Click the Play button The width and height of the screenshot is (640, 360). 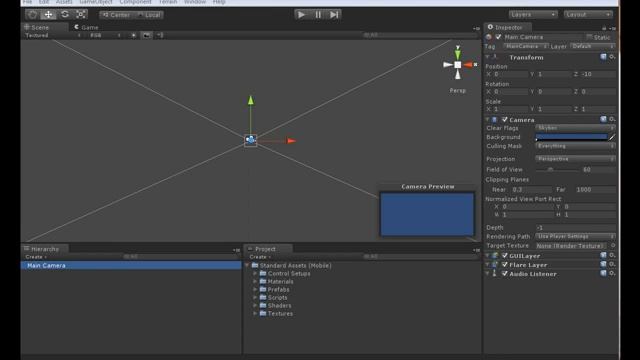click(301, 15)
